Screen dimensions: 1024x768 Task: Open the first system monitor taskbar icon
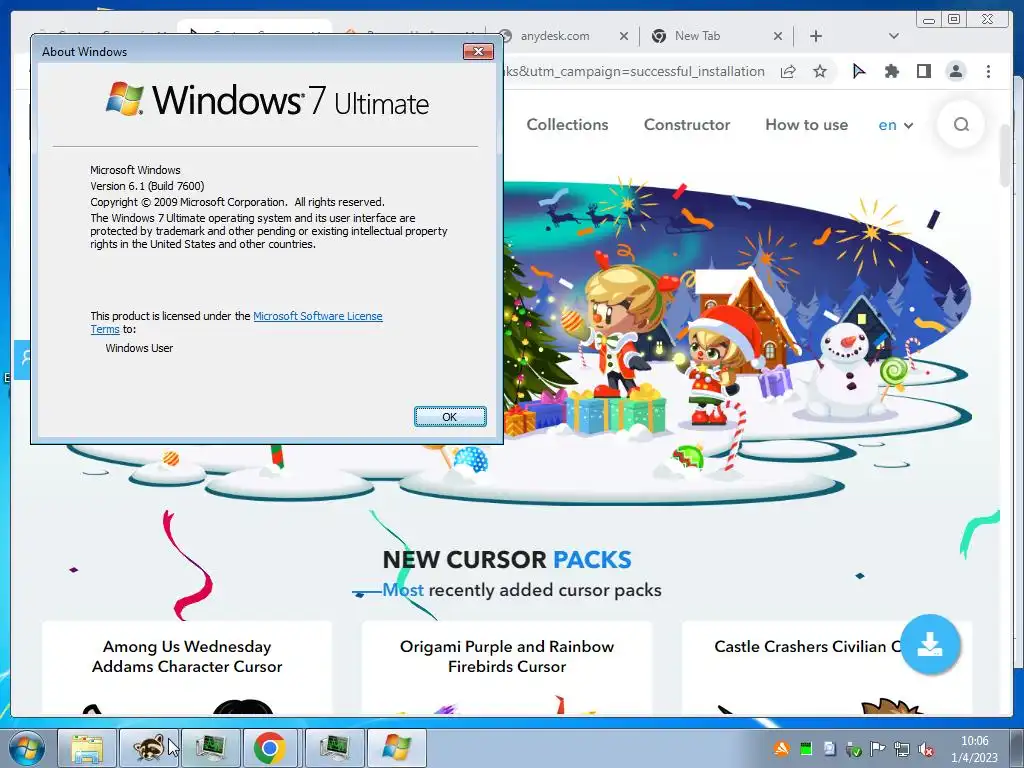coord(210,748)
